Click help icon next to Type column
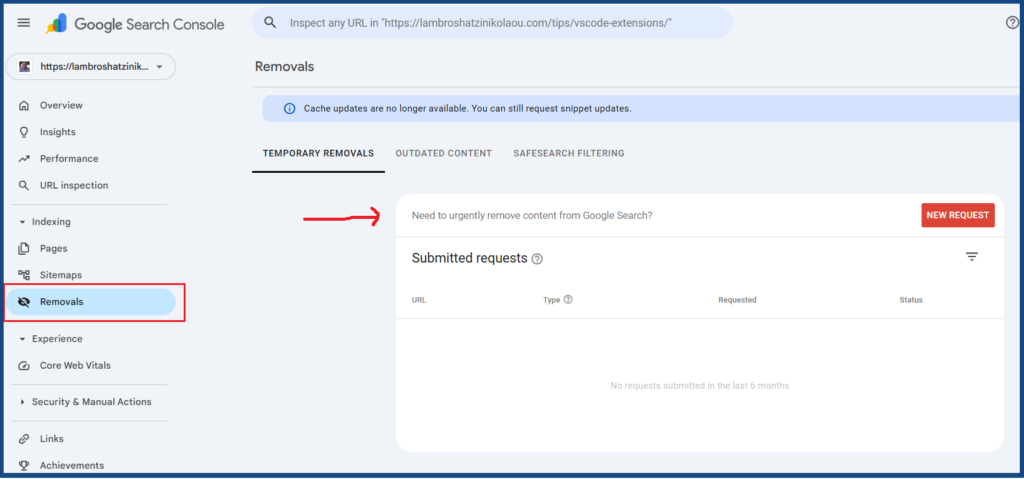The image size is (1024, 479). pyautogui.click(x=568, y=299)
